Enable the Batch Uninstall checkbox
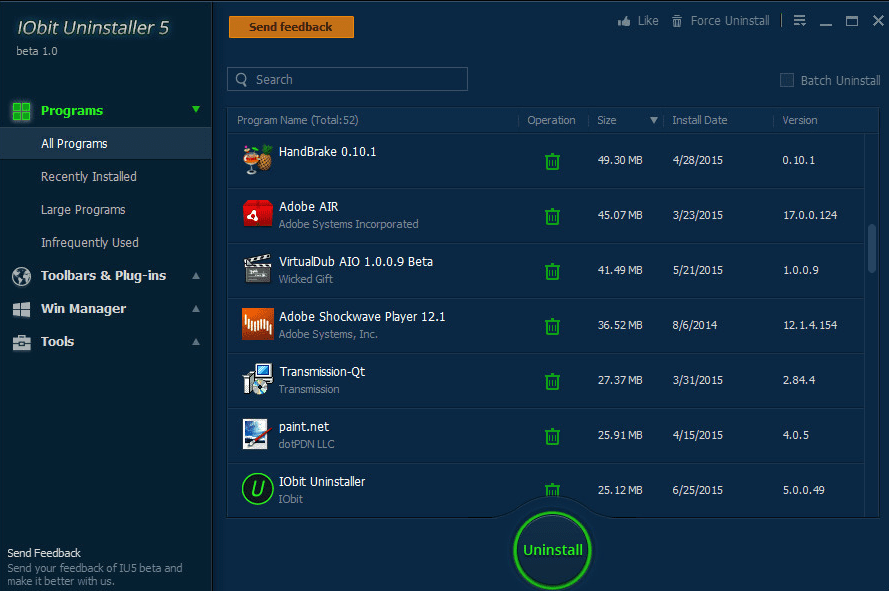This screenshot has height=591, width=889. pyautogui.click(x=787, y=80)
